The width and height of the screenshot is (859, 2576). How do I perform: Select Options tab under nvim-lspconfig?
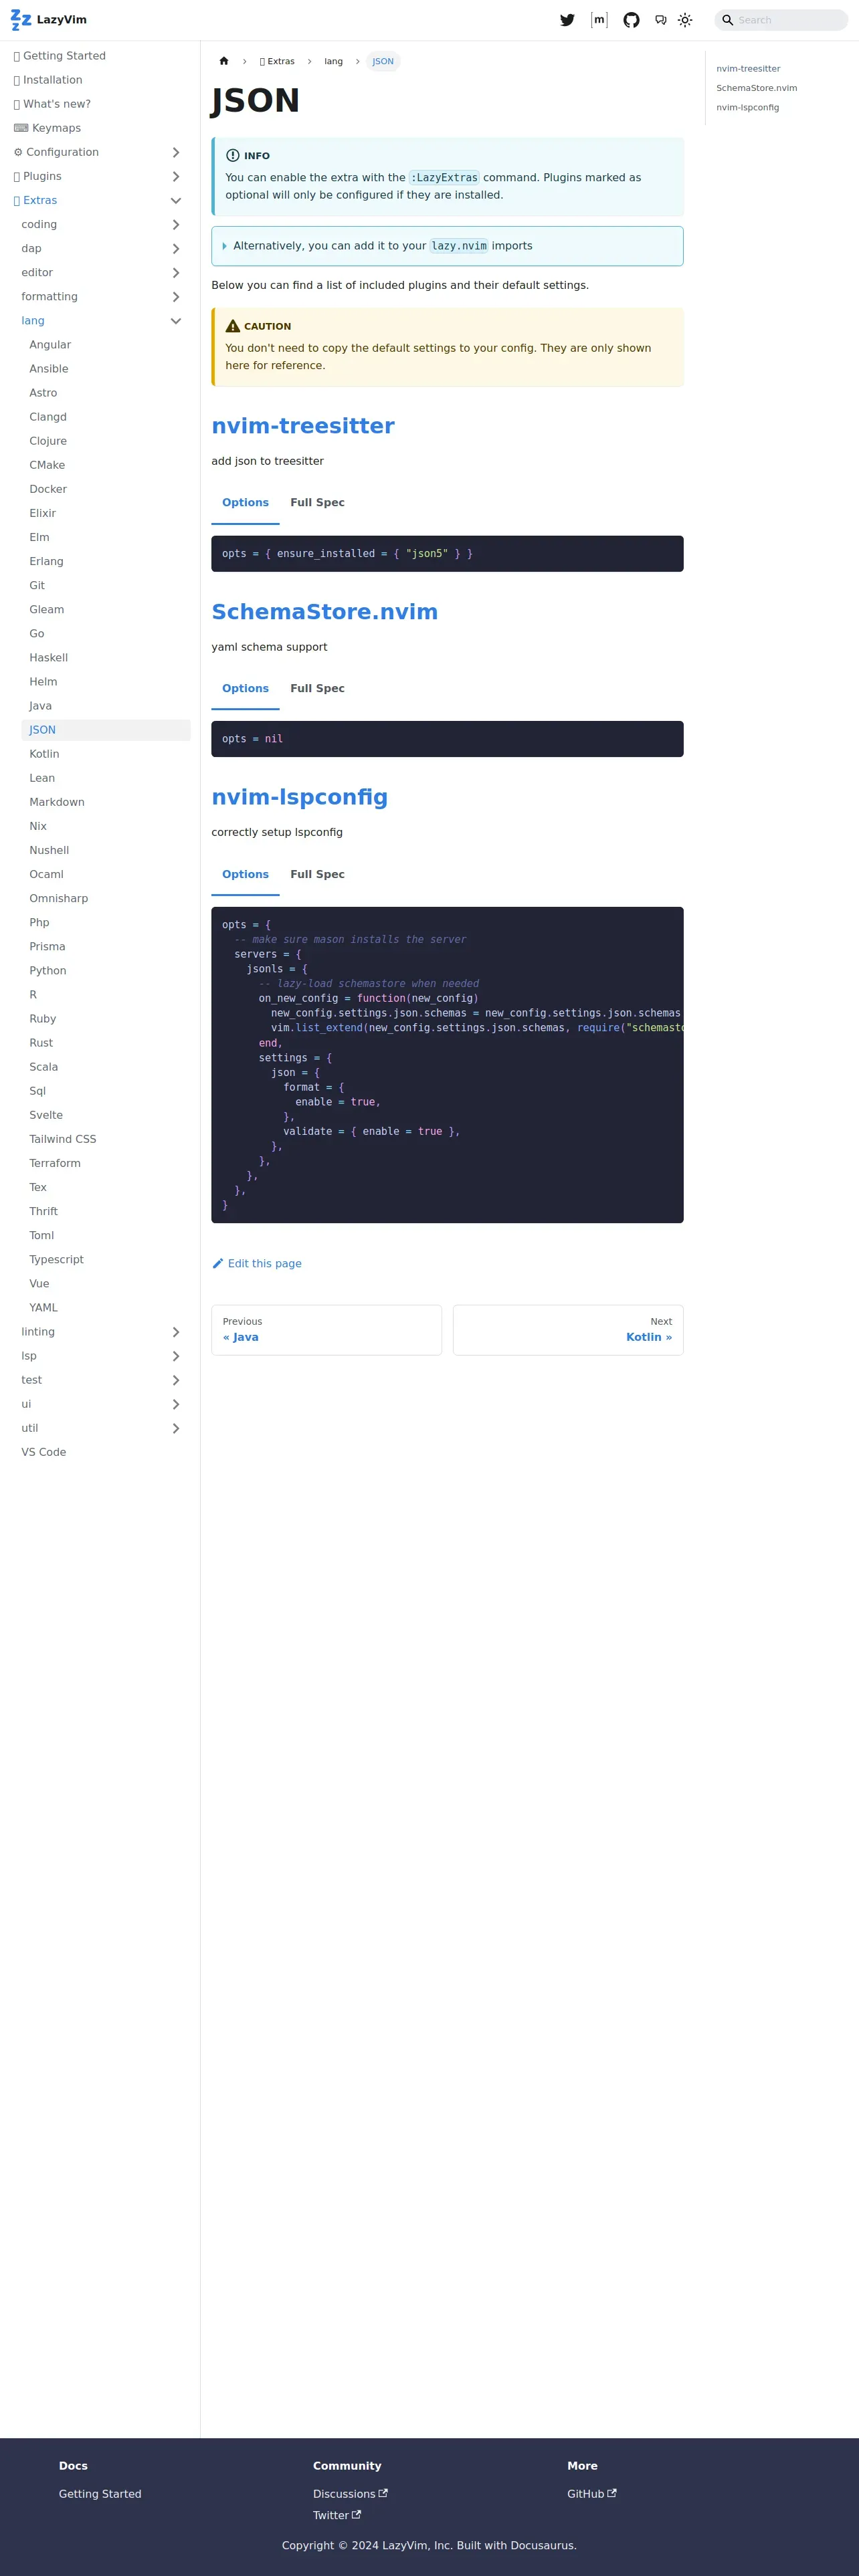pyautogui.click(x=245, y=875)
